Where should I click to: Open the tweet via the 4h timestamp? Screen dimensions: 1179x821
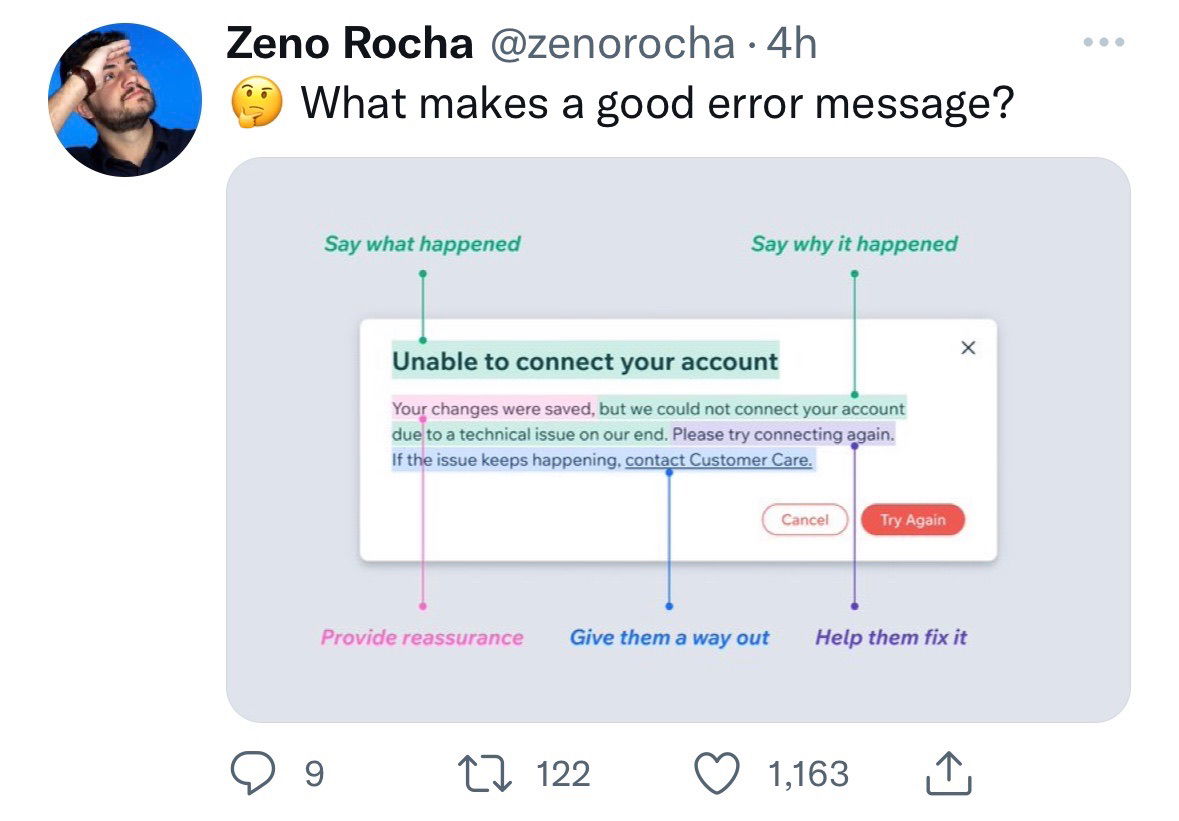coord(790,44)
